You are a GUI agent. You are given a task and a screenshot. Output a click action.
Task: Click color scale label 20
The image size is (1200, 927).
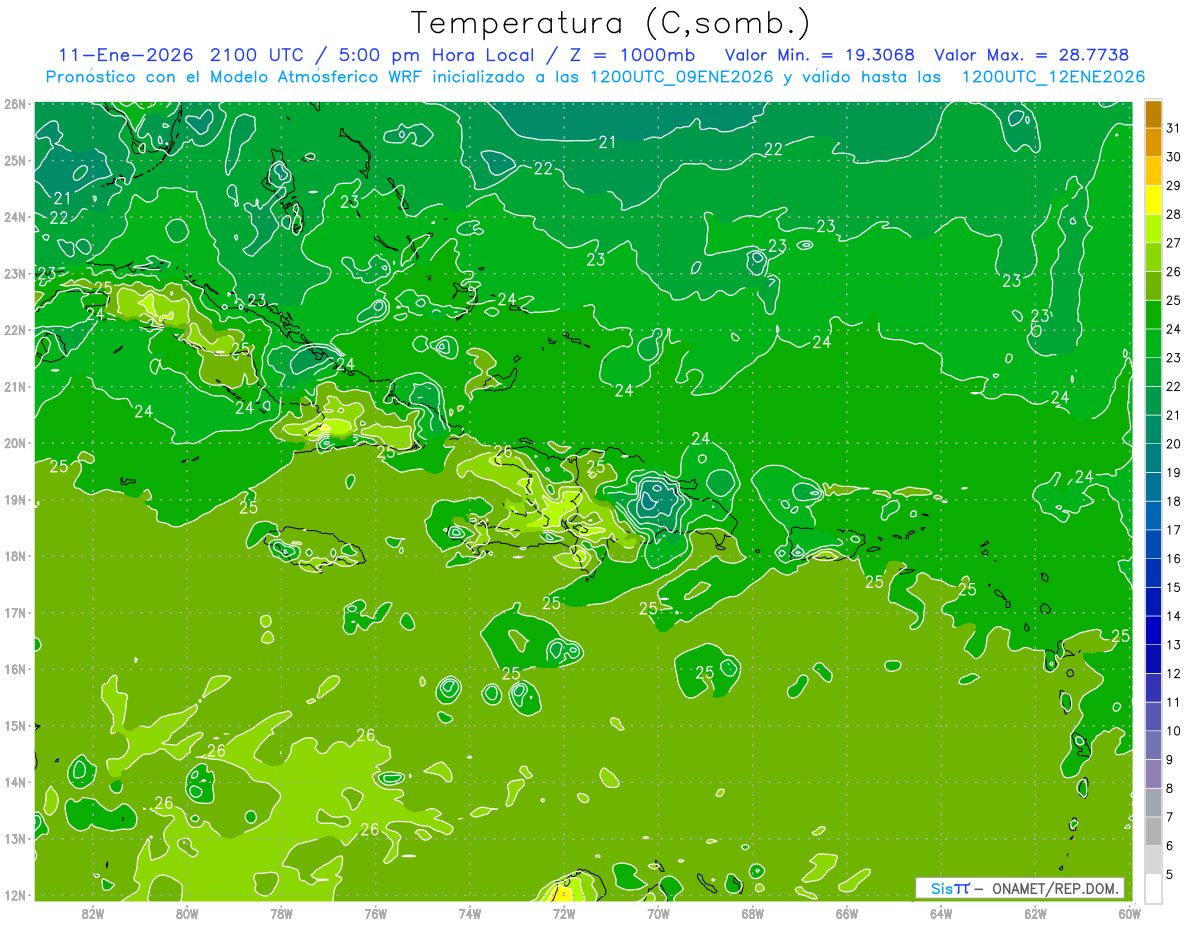(1174, 444)
